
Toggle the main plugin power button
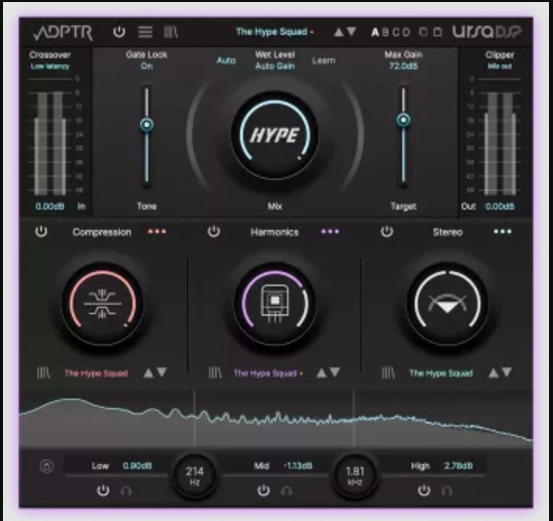(x=119, y=32)
